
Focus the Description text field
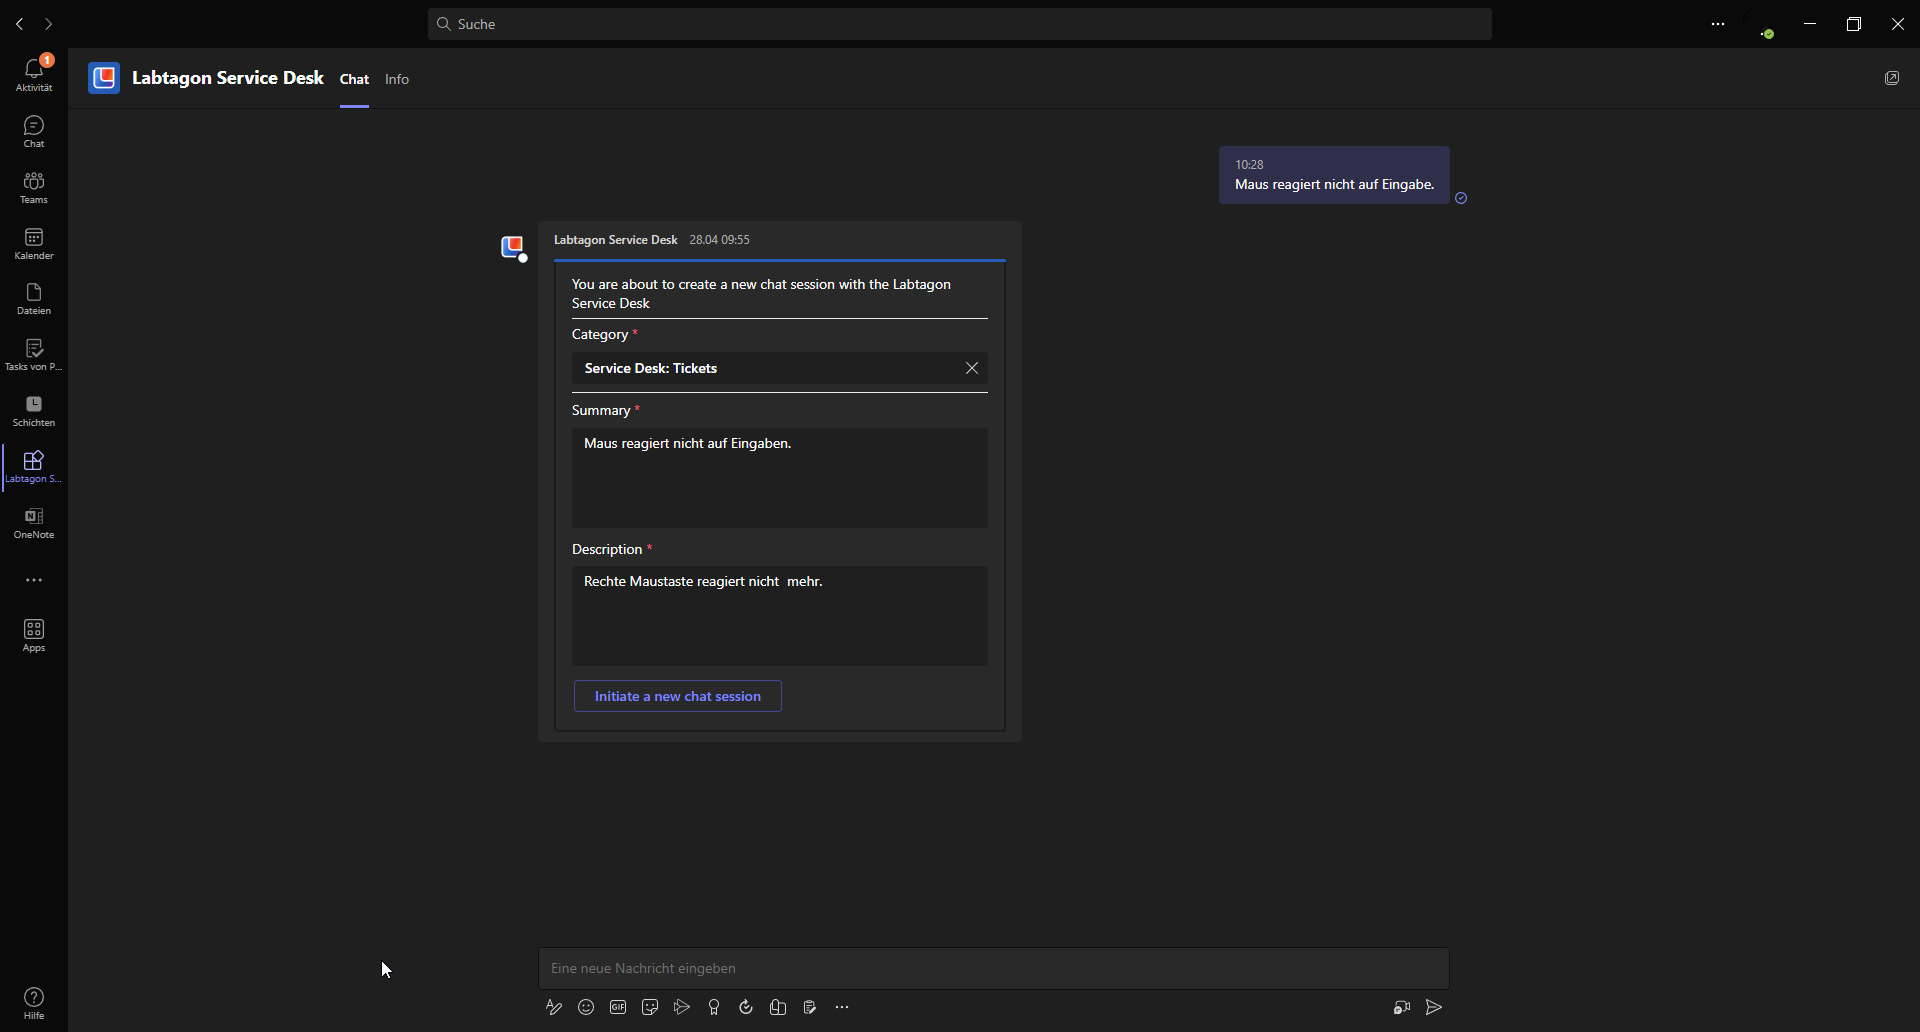click(x=780, y=616)
